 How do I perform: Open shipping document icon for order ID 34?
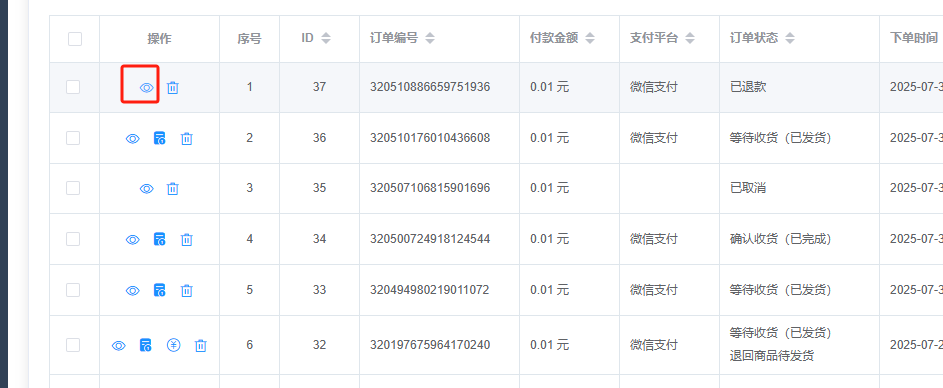[159, 239]
